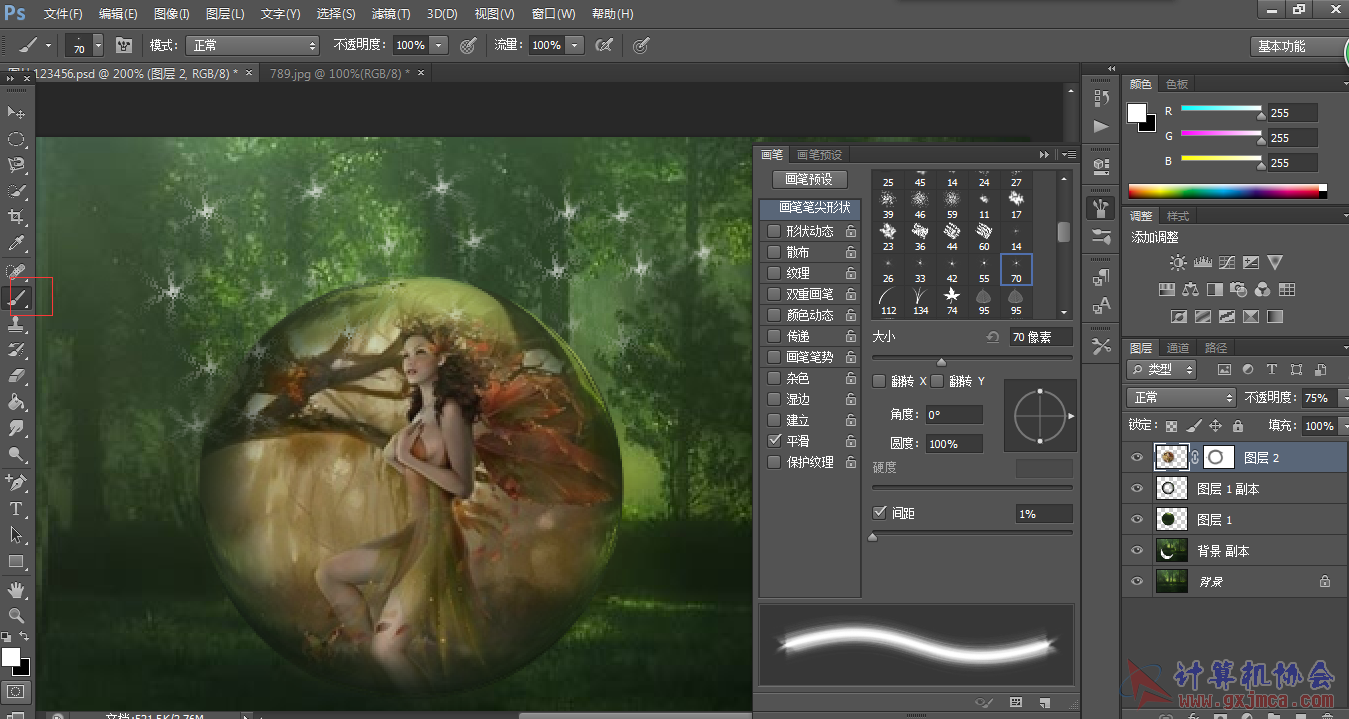Open the layer blend mode 正常 dropdown
The image size is (1349, 719).
pos(1180,398)
